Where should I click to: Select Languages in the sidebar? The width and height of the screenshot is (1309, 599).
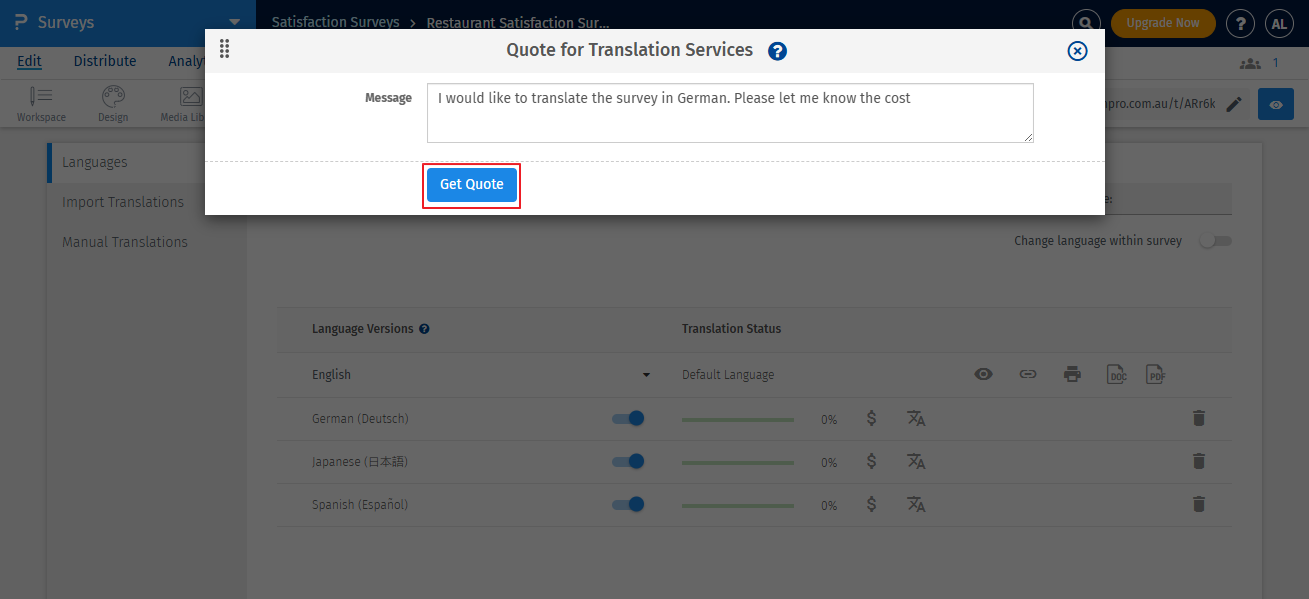(145, 162)
